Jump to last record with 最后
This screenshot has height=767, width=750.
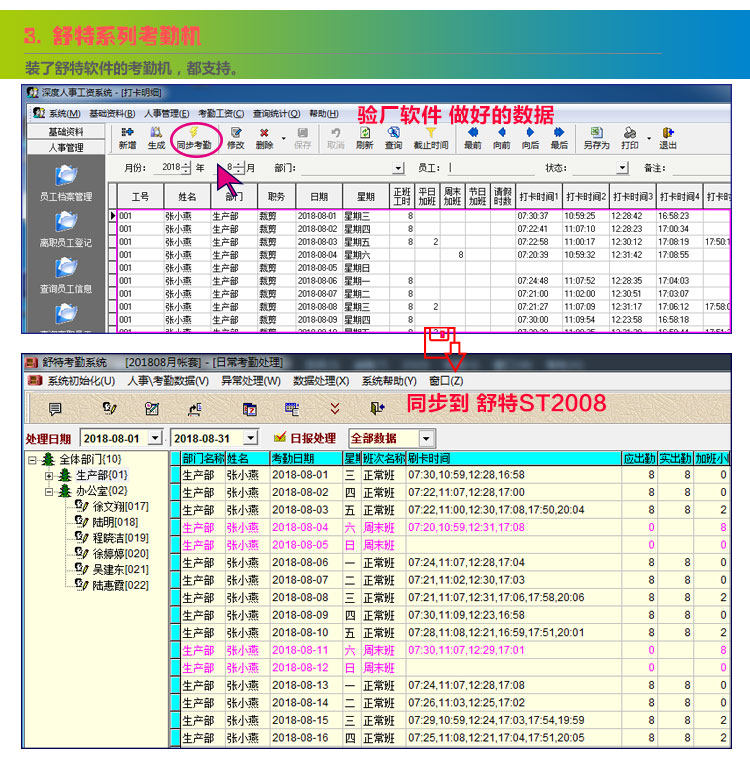click(559, 138)
